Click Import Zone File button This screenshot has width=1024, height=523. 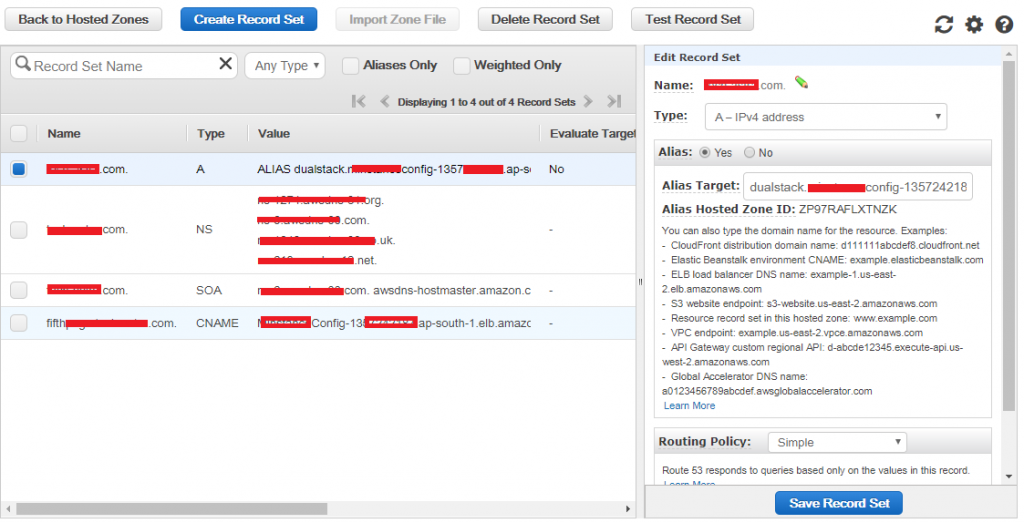point(397,20)
